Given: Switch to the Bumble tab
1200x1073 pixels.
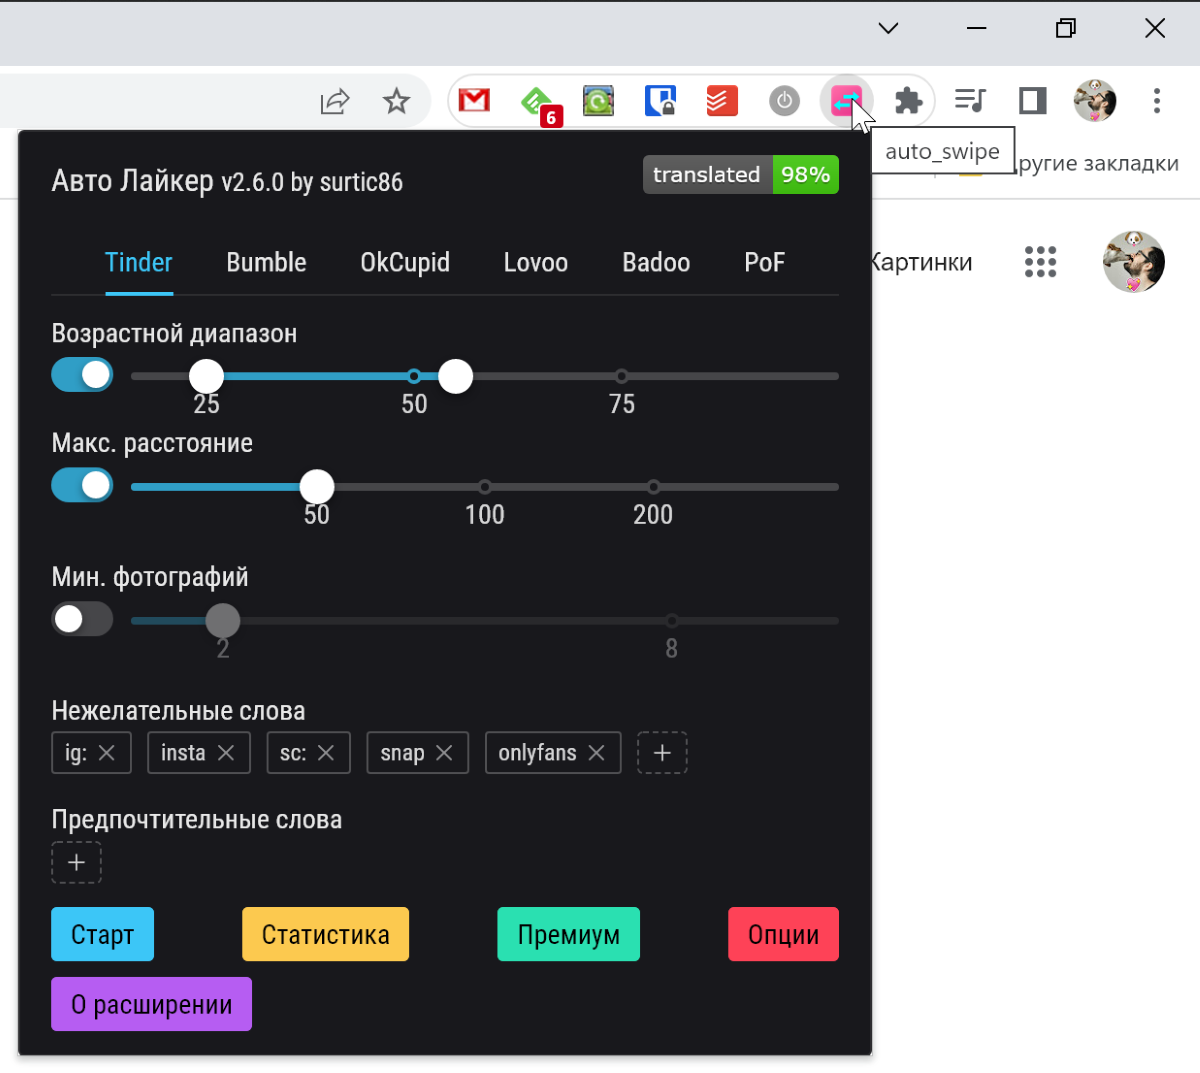Looking at the screenshot, I should click(266, 263).
